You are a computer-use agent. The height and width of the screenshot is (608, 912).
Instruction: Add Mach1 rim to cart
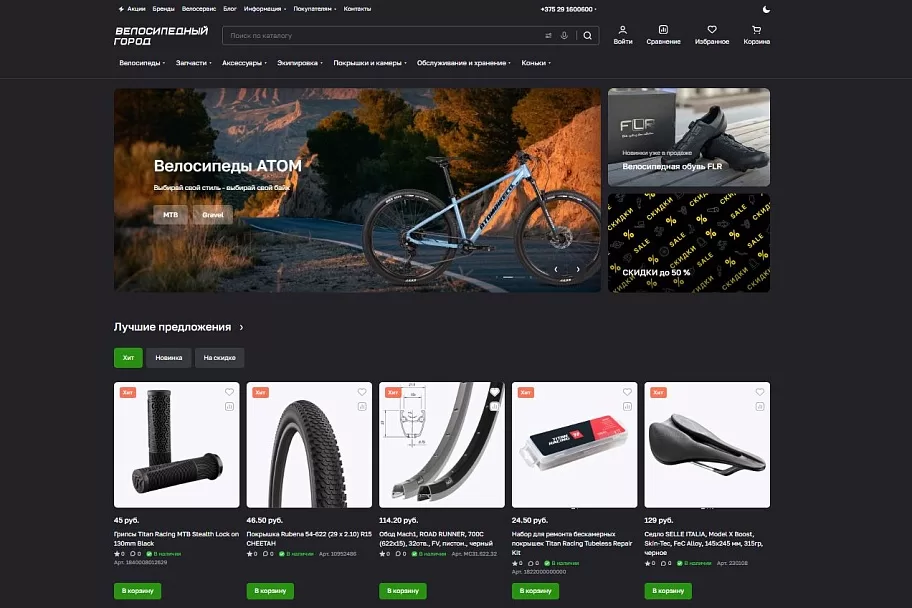pyautogui.click(x=402, y=591)
